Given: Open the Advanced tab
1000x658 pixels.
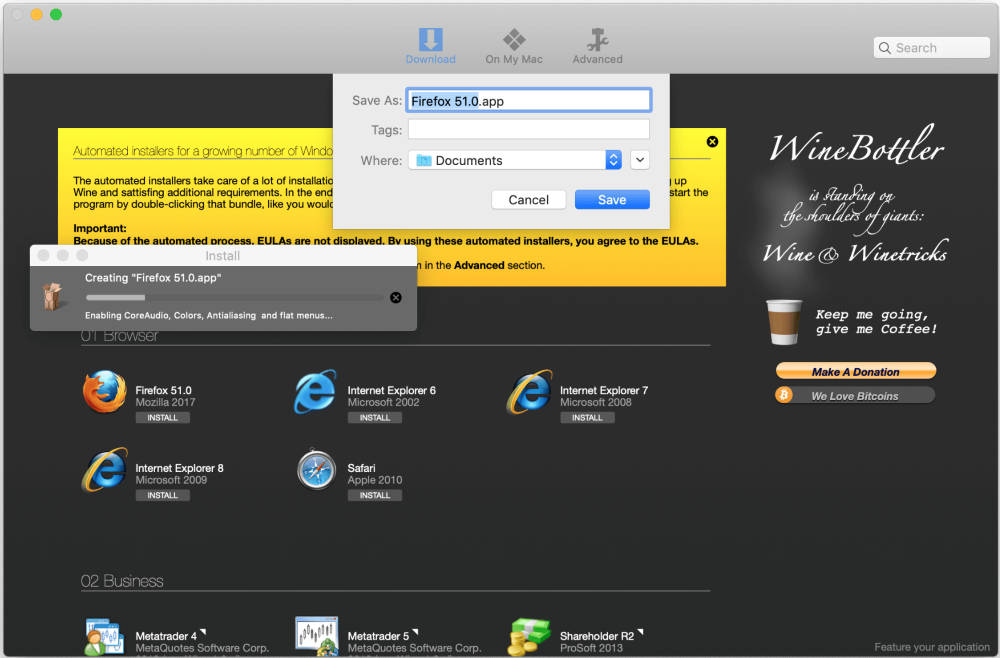Looking at the screenshot, I should click(597, 47).
